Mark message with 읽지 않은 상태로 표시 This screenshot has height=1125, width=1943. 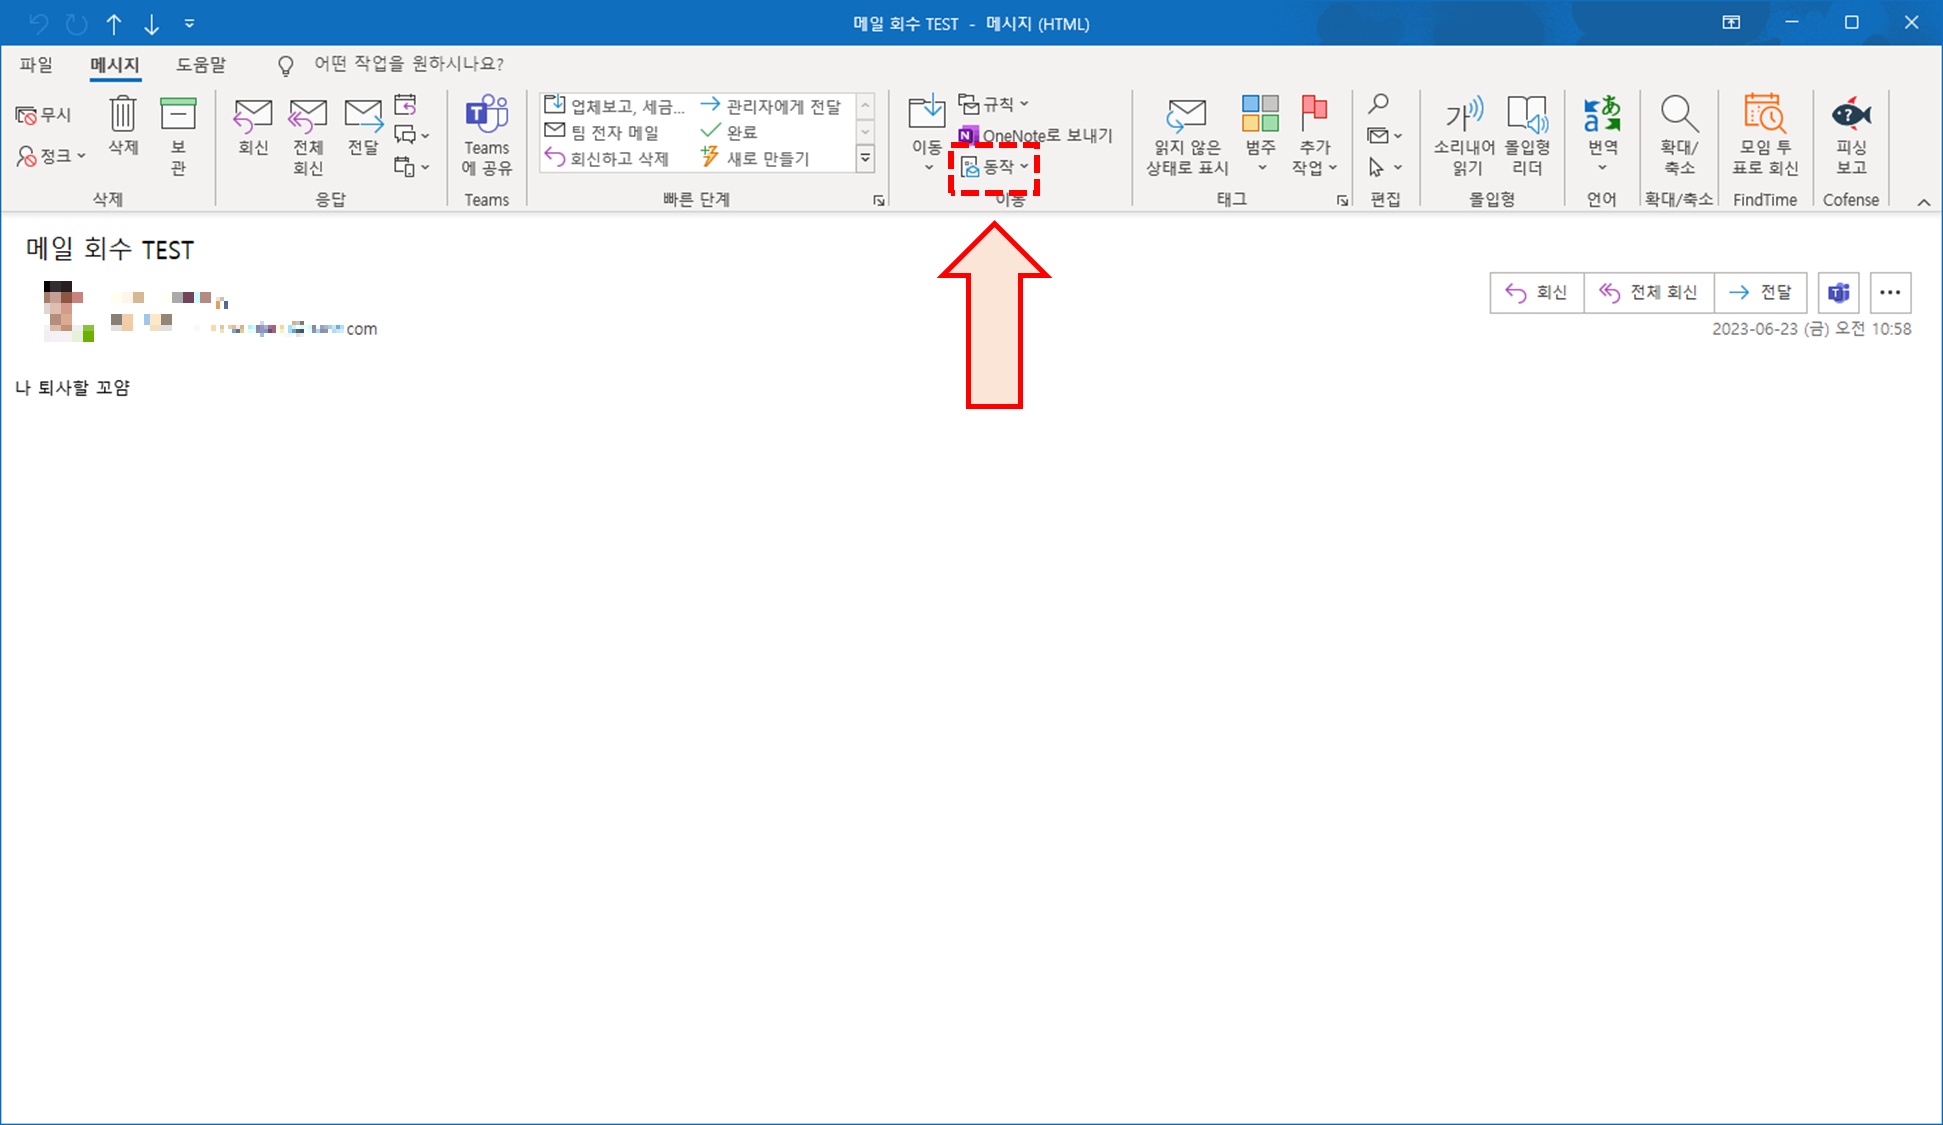click(1185, 135)
